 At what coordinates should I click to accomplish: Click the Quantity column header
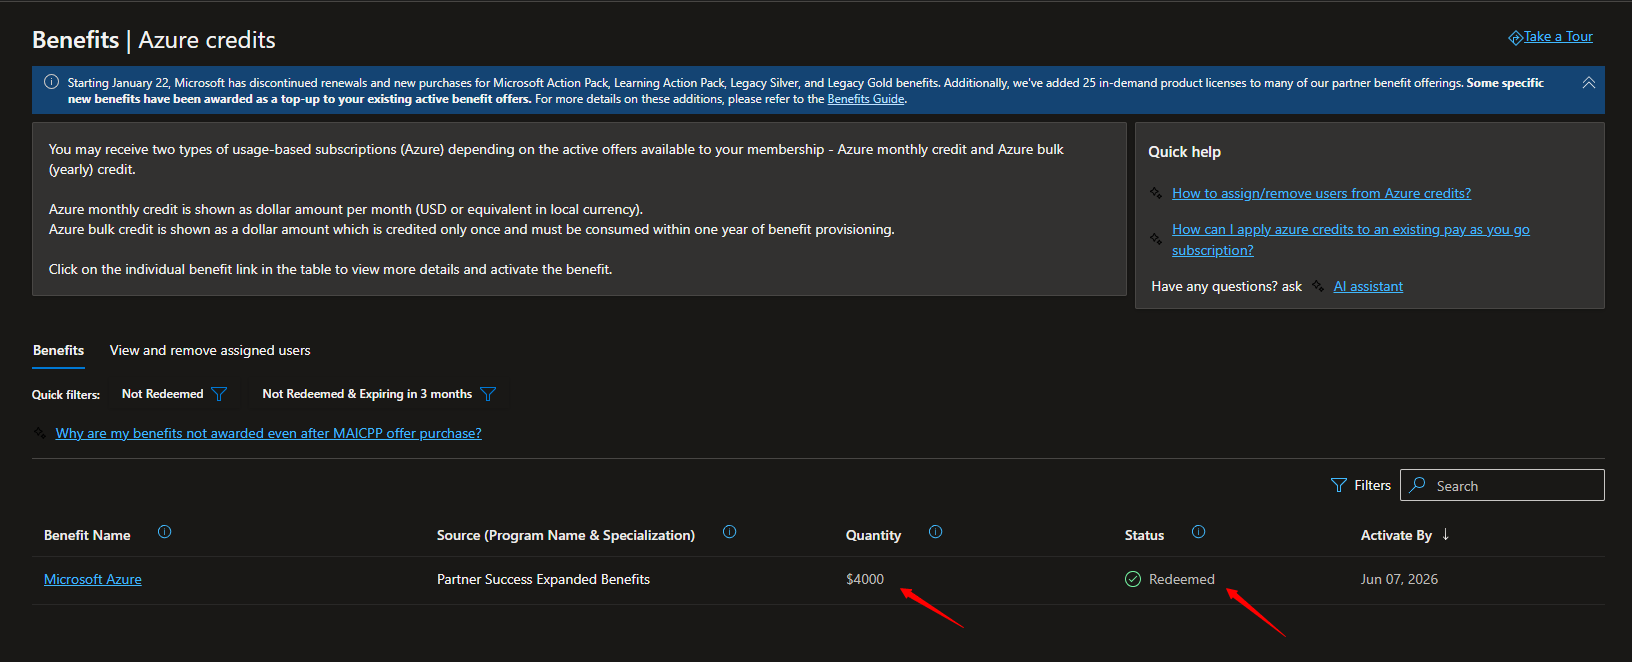click(873, 535)
